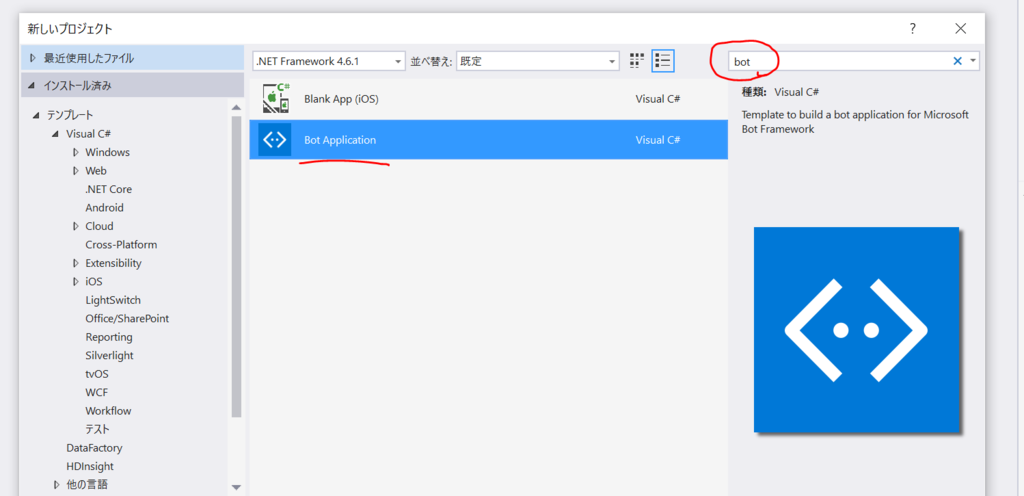Viewport: 1024px width, 496px height.
Task: Select WCF in template tree
Action: pyautogui.click(x=97, y=392)
